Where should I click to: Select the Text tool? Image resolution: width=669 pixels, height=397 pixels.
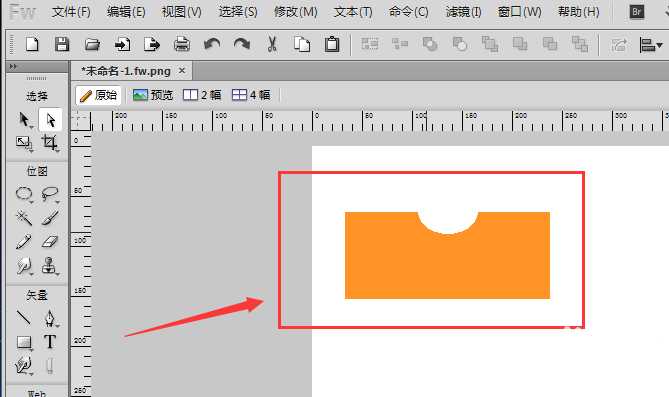tap(49, 342)
